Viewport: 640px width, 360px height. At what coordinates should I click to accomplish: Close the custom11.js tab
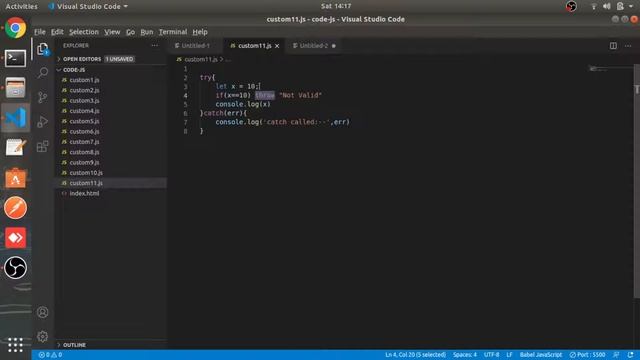coord(277,46)
